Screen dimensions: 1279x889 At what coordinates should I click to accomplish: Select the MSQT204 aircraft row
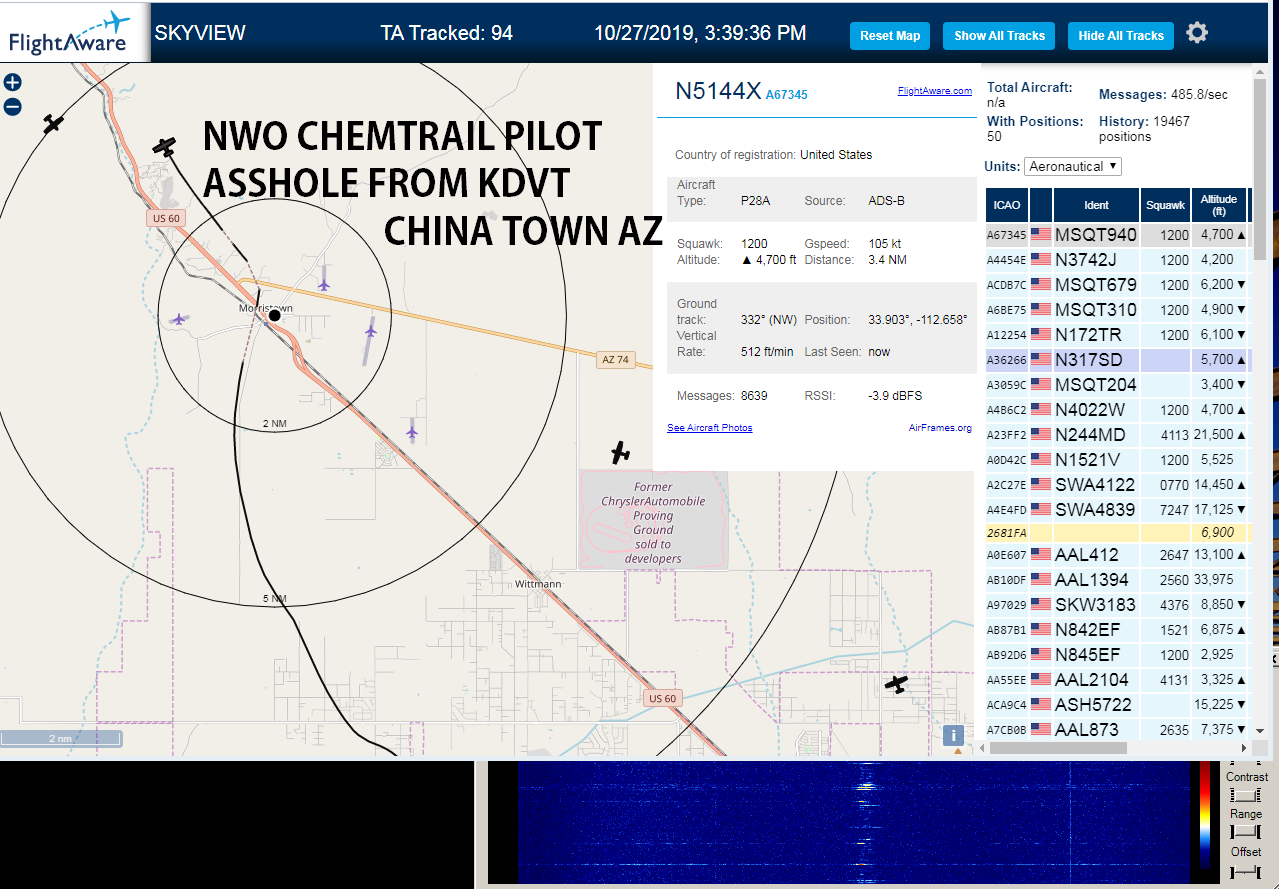[x=1117, y=384]
